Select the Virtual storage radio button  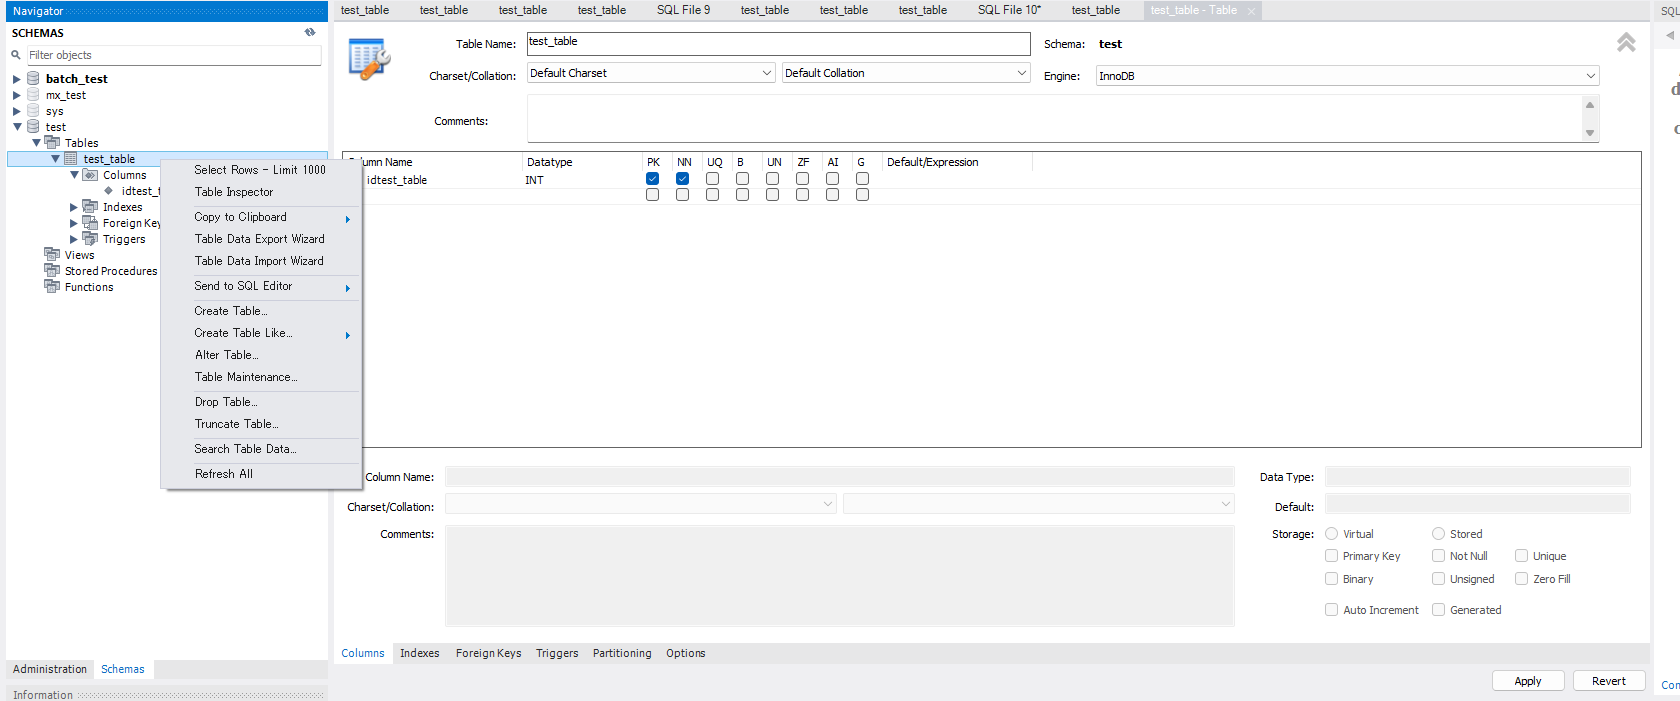pos(1331,534)
